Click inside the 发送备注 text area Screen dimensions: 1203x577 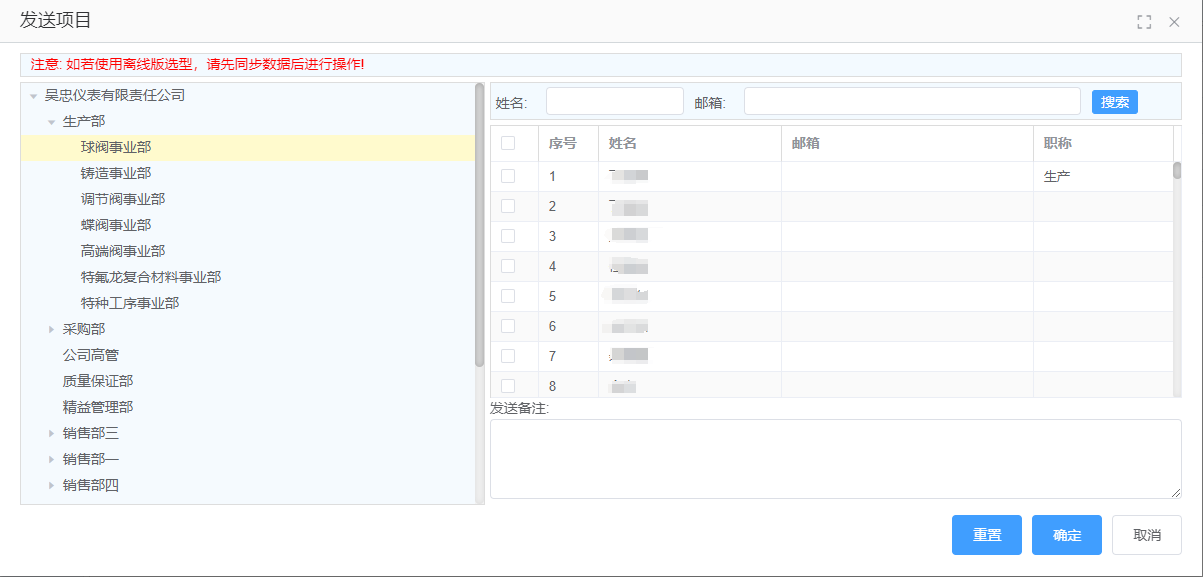(835, 458)
